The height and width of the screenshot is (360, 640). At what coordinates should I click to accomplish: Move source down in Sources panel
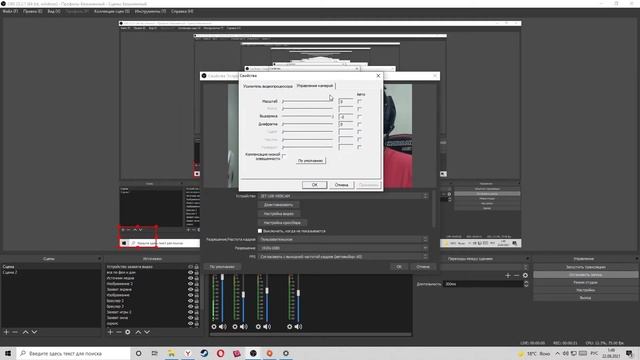[x=147, y=332]
